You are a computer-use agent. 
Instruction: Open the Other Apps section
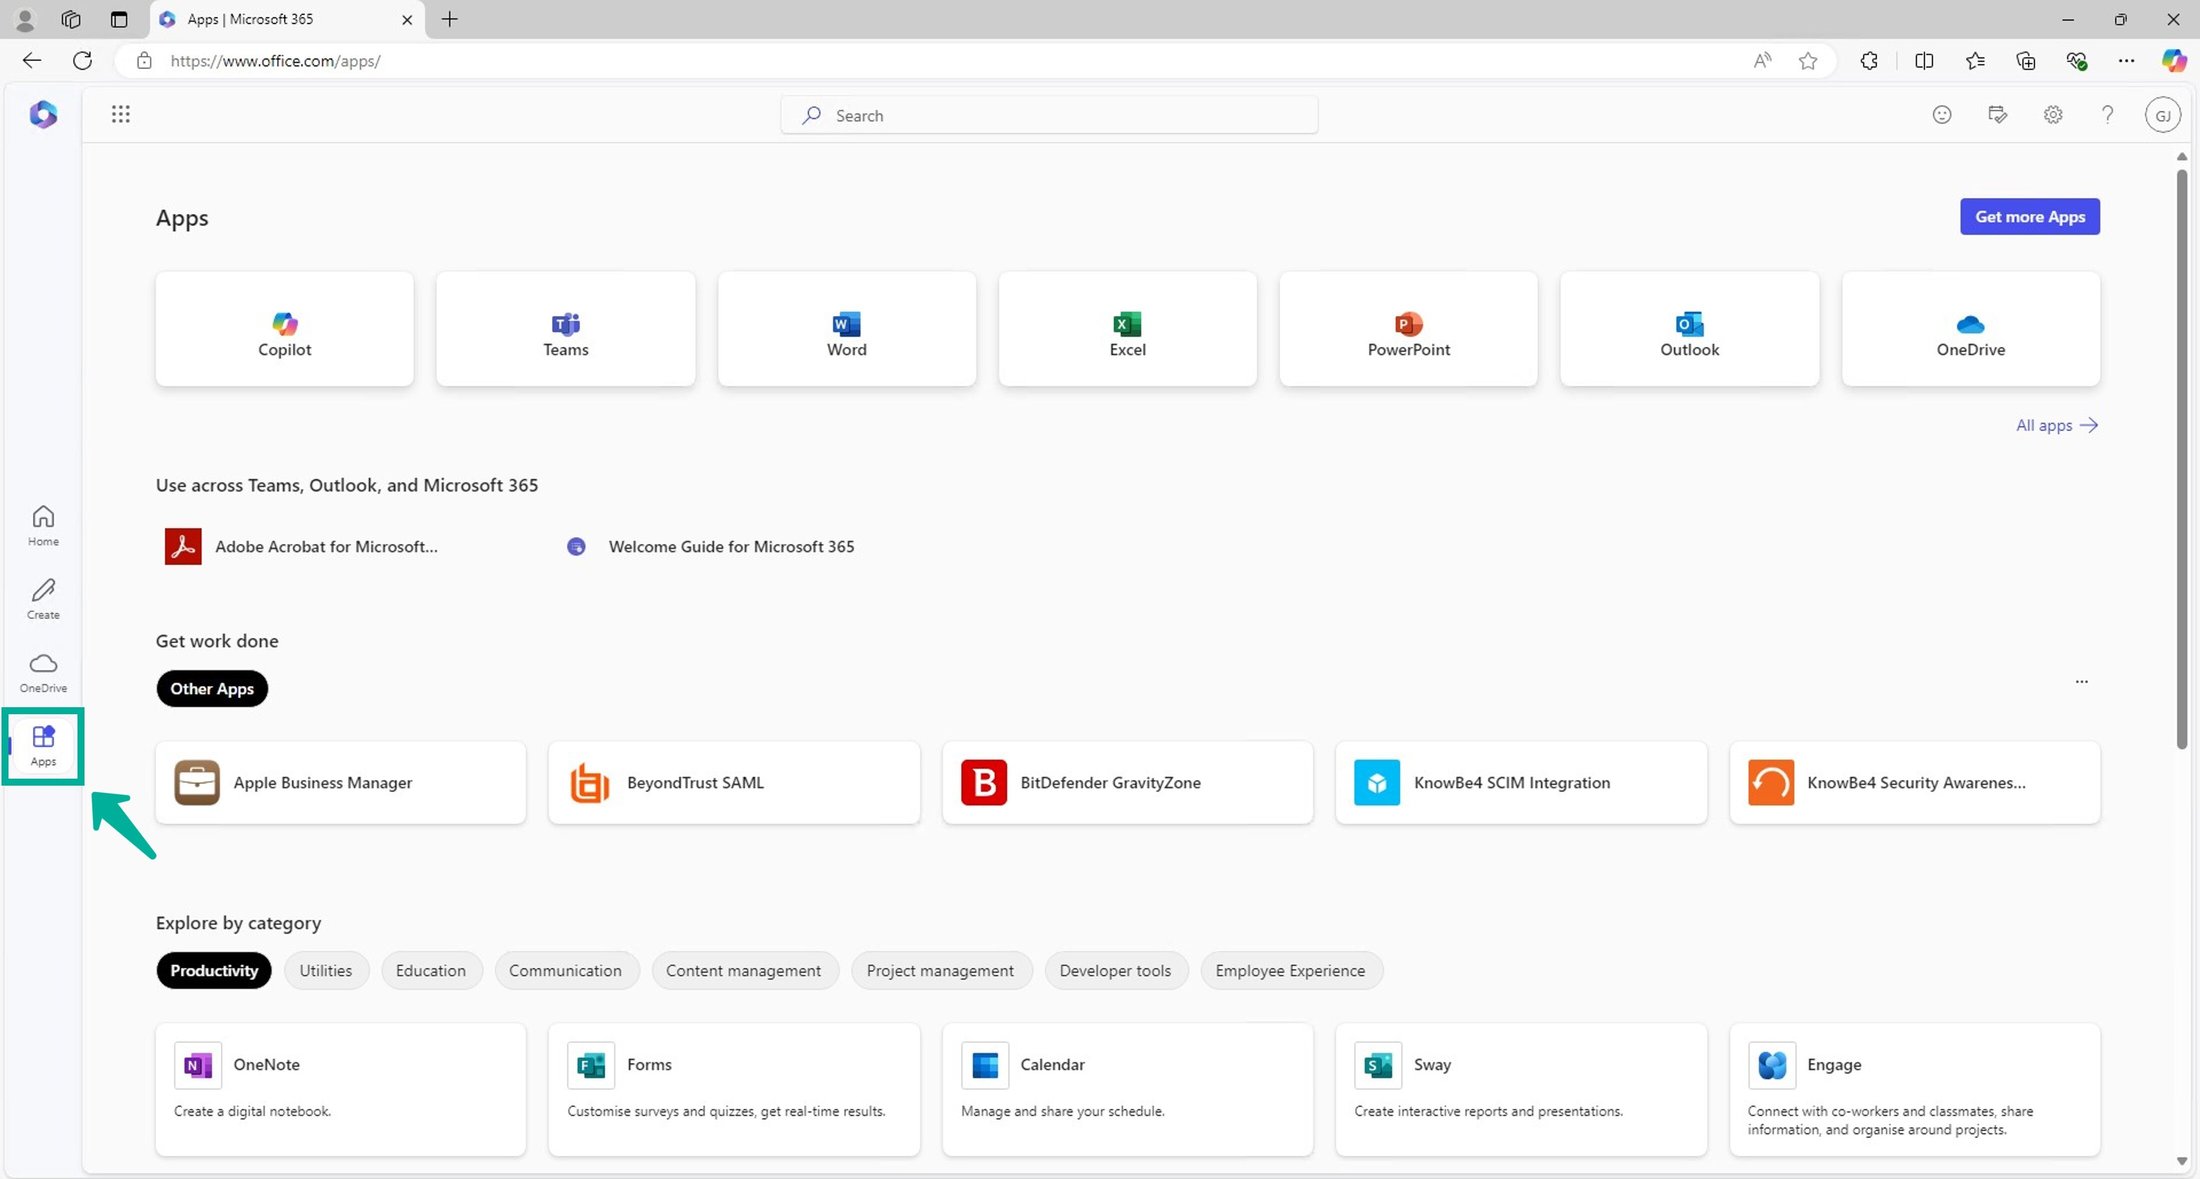point(211,688)
